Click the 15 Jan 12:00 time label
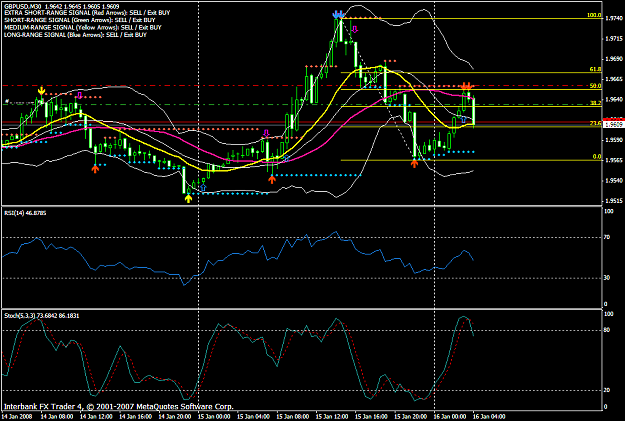Viewport: 625px width, 421px height. pyautogui.click(x=332, y=417)
